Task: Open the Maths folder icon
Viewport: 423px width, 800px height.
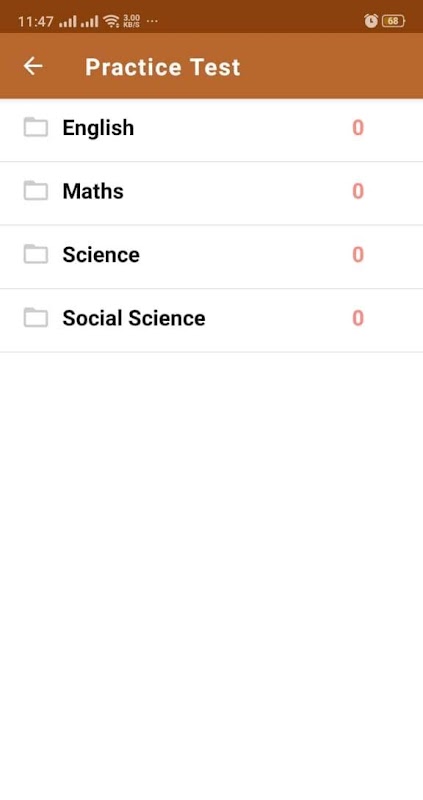Action: tap(36, 191)
